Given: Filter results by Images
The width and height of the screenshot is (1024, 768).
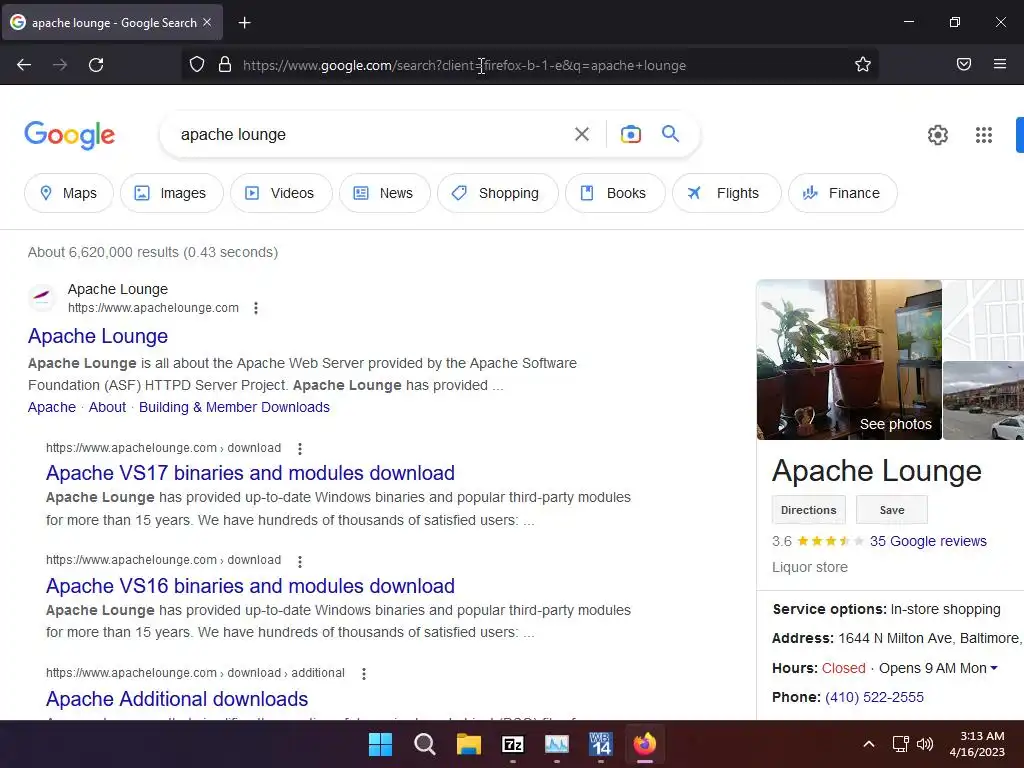Looking at the screenshot, I should (x=171, y=193).
